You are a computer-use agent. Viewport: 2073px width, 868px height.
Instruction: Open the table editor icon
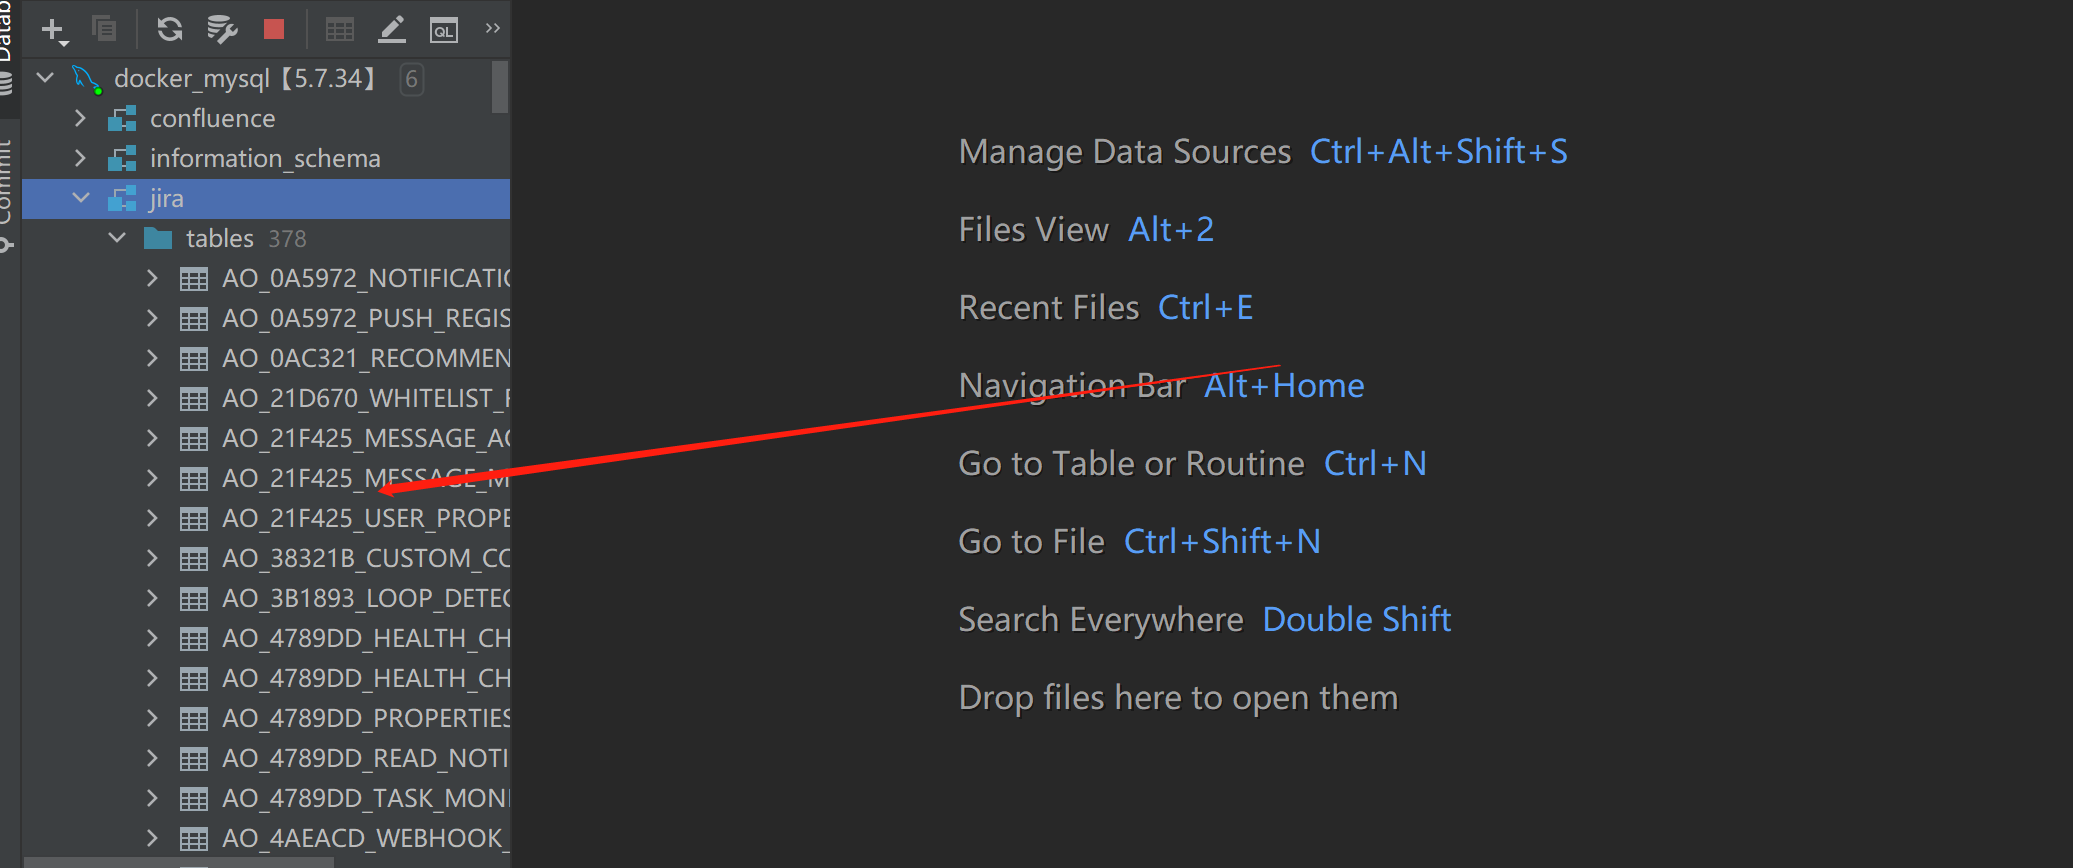coord(340,29)
